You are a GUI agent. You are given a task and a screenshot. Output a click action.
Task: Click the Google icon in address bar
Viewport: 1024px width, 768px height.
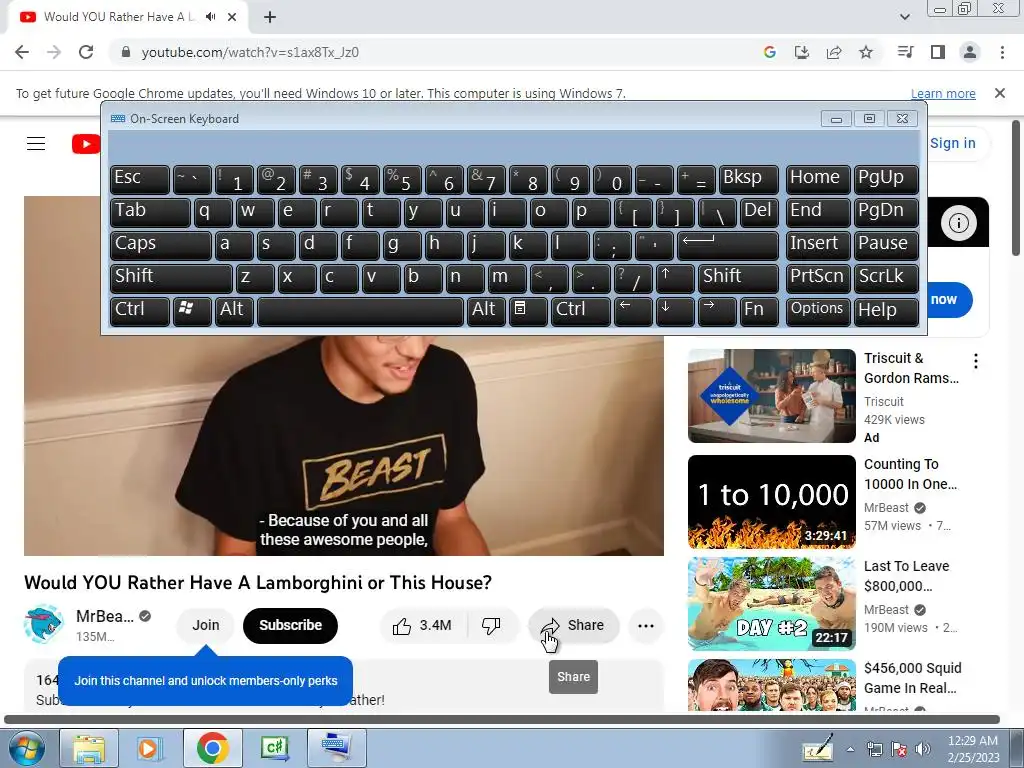(x=770, y=52)
